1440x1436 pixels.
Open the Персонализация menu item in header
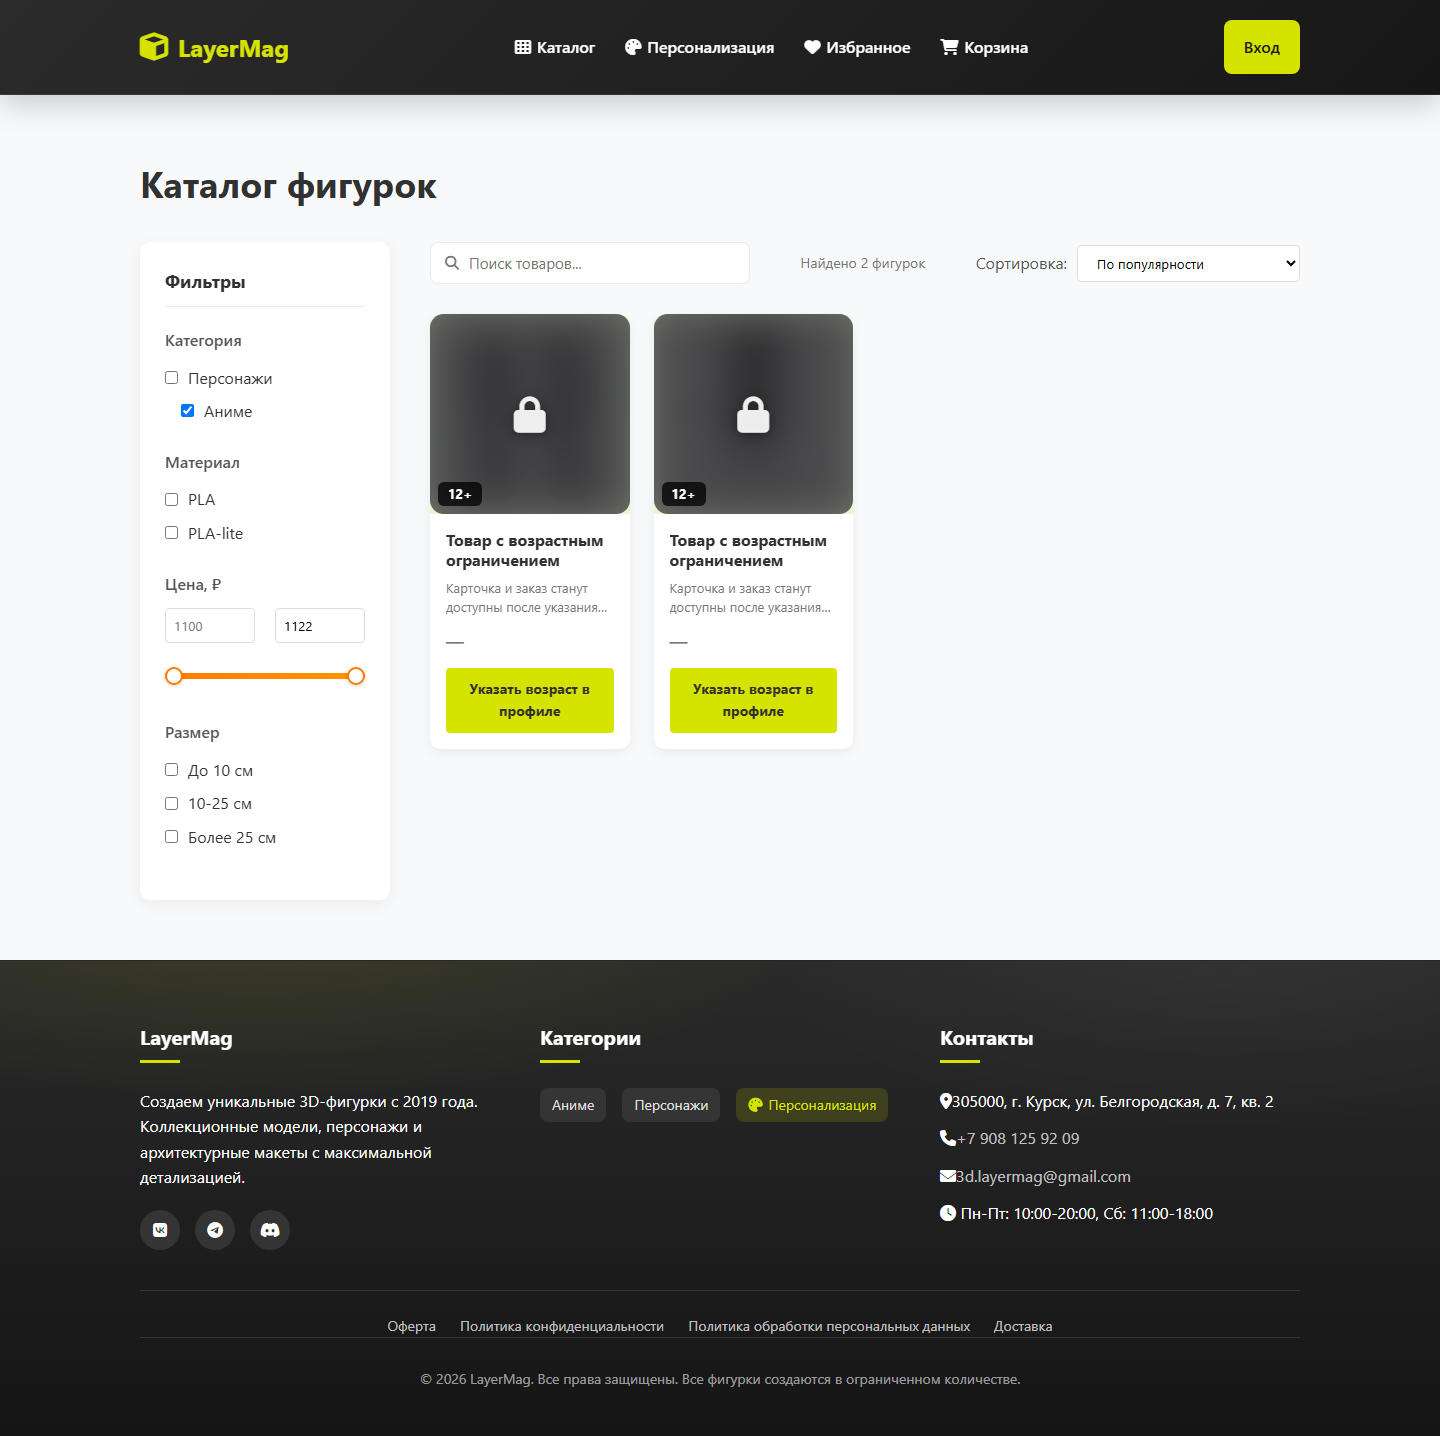click(x=700, y=47)
